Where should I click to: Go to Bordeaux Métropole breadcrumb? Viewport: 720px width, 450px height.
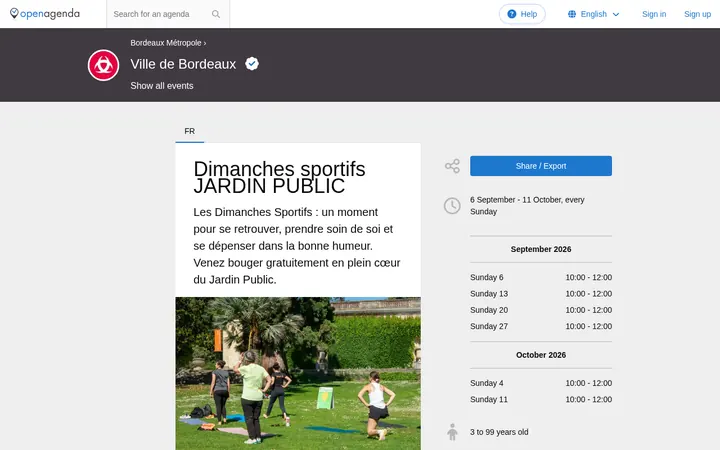[166, 43]
